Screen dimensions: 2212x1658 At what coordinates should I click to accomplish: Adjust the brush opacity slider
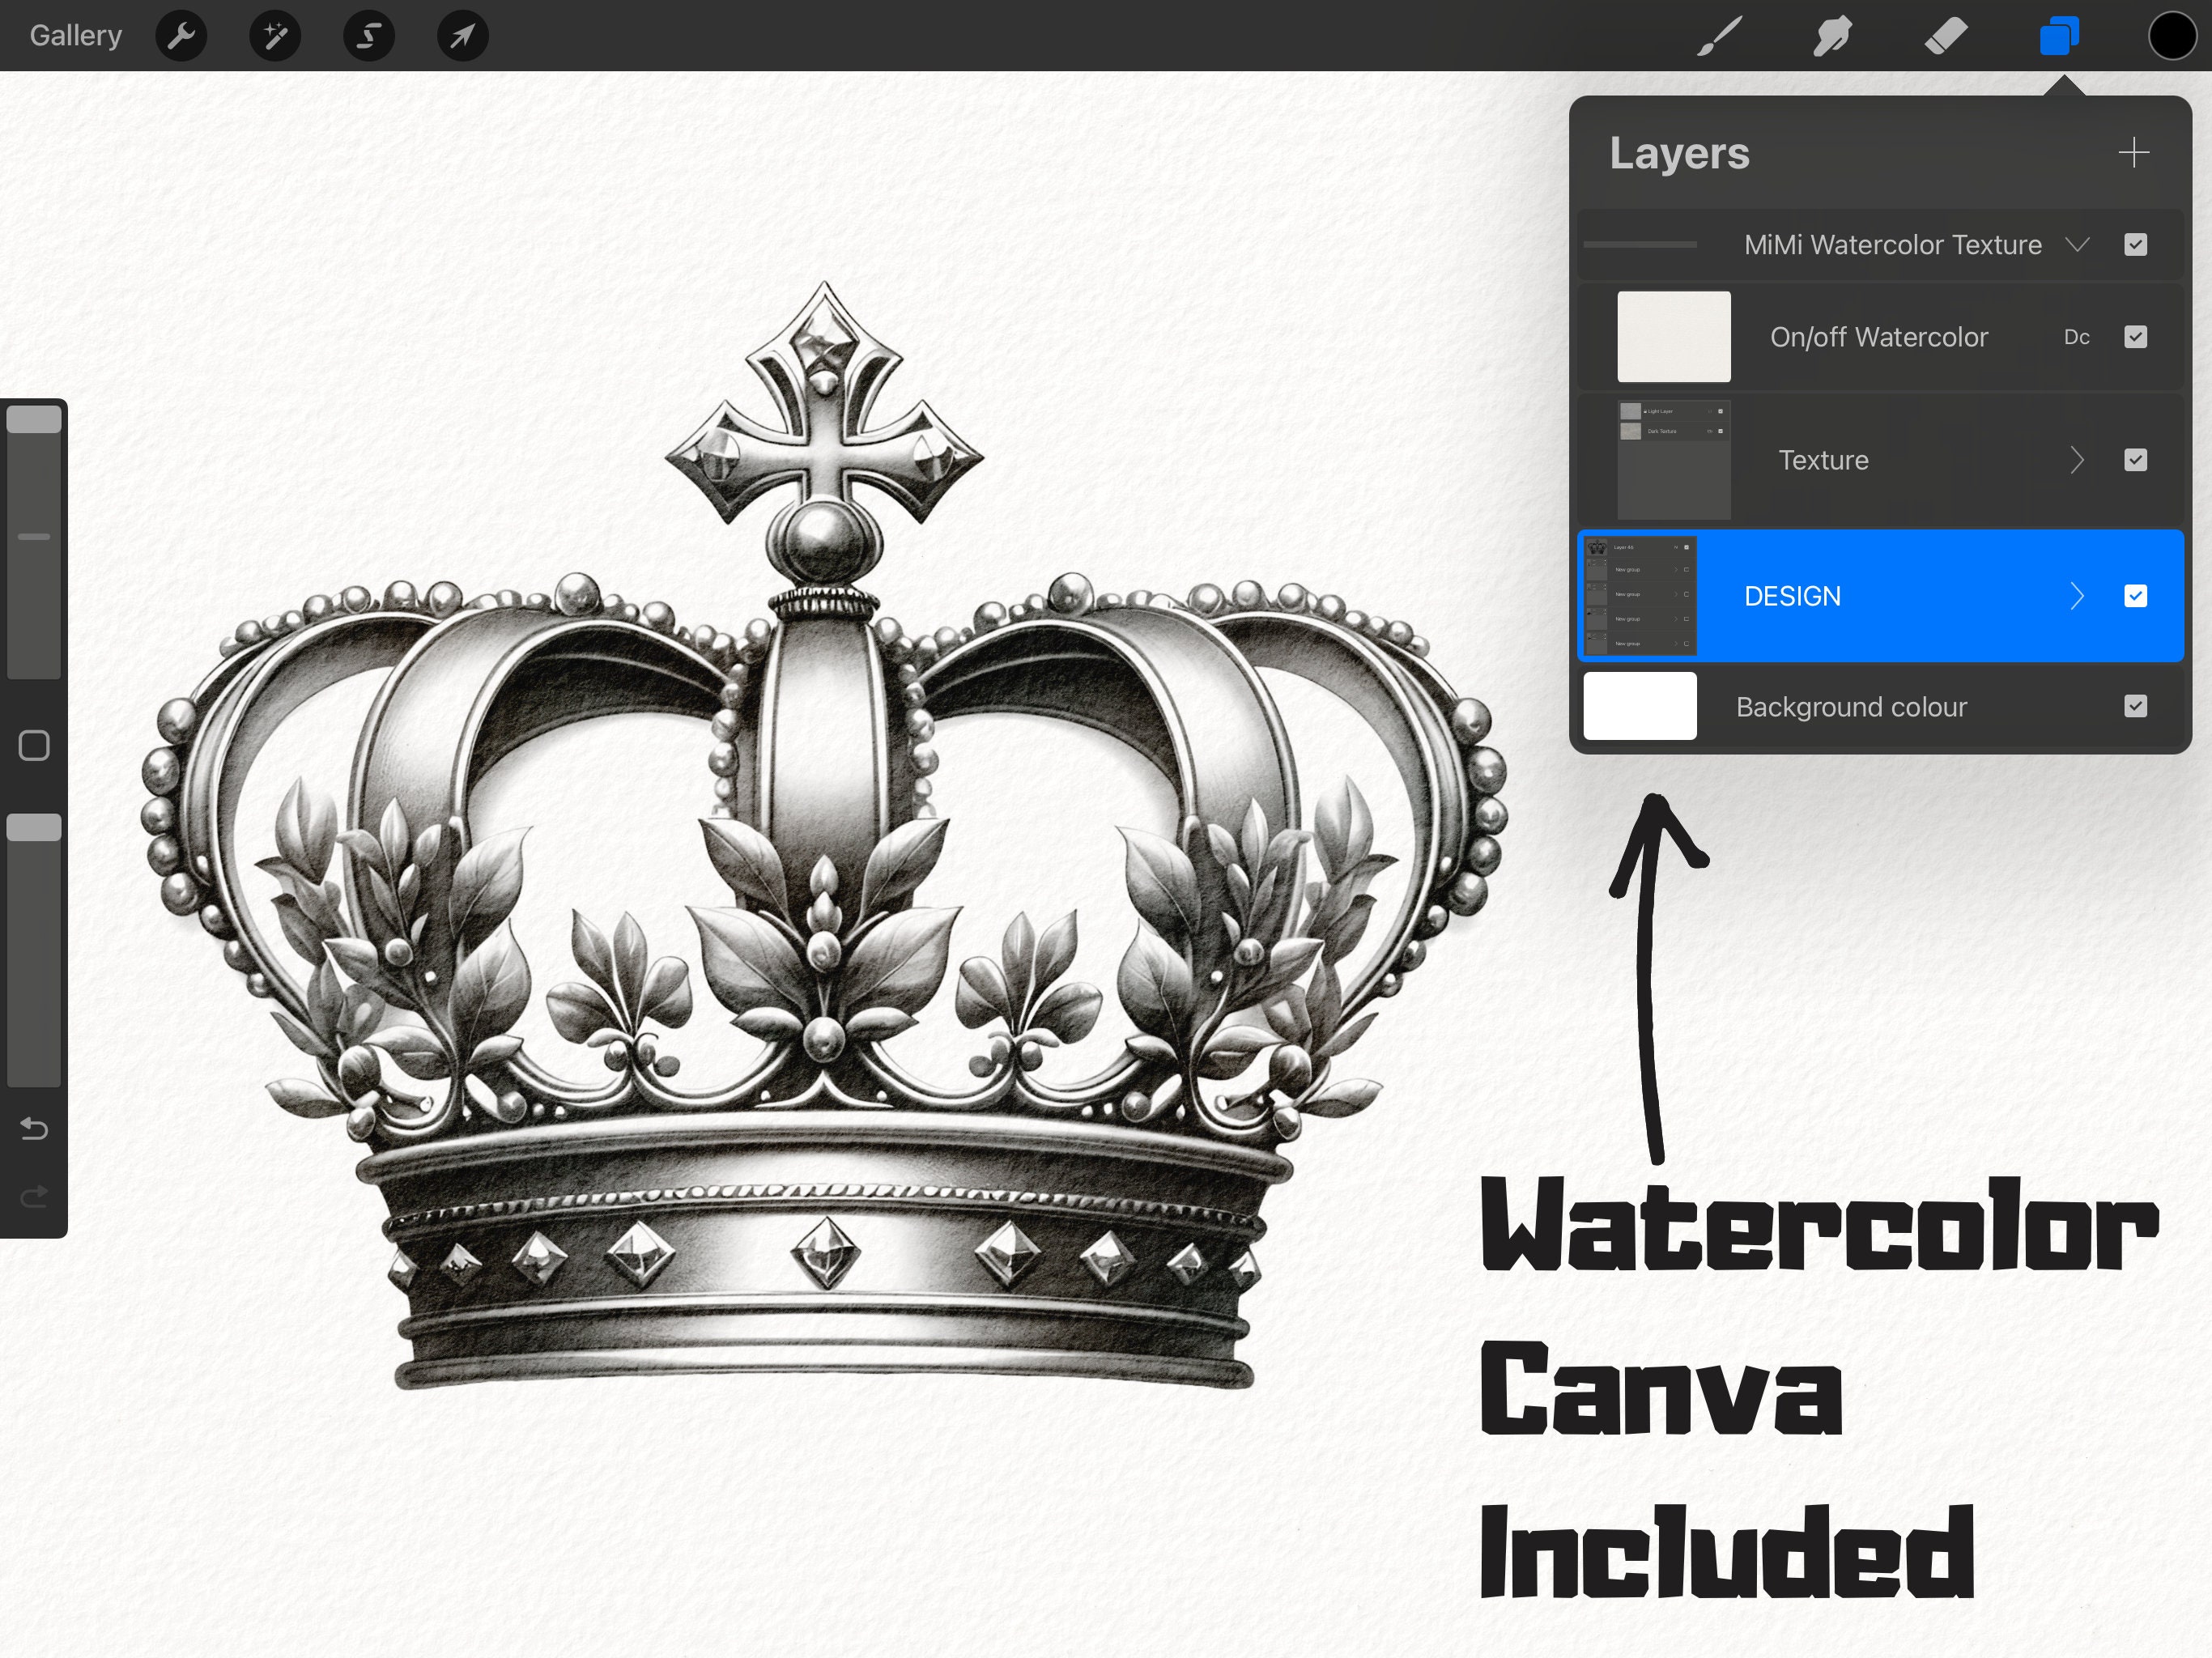pyautogui.click(x=34, y=950)
